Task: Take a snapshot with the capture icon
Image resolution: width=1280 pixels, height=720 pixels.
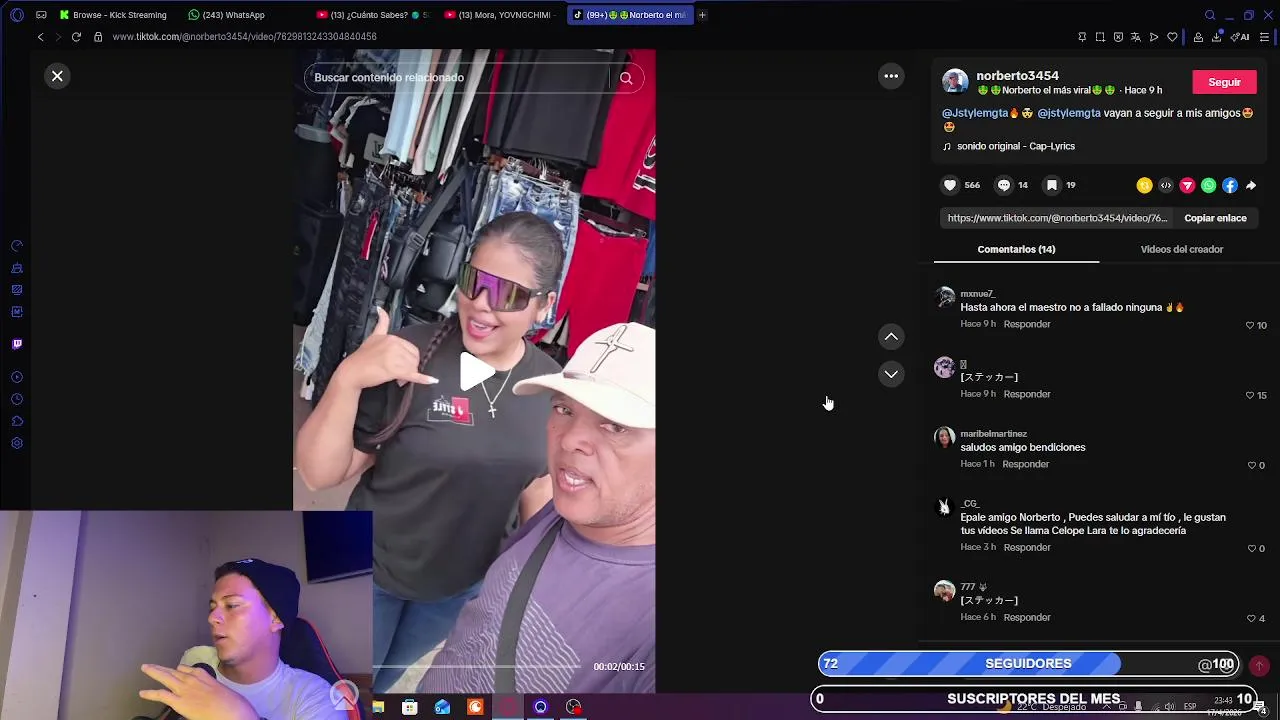Action: pyautogui.click(x=1100, y=37)
